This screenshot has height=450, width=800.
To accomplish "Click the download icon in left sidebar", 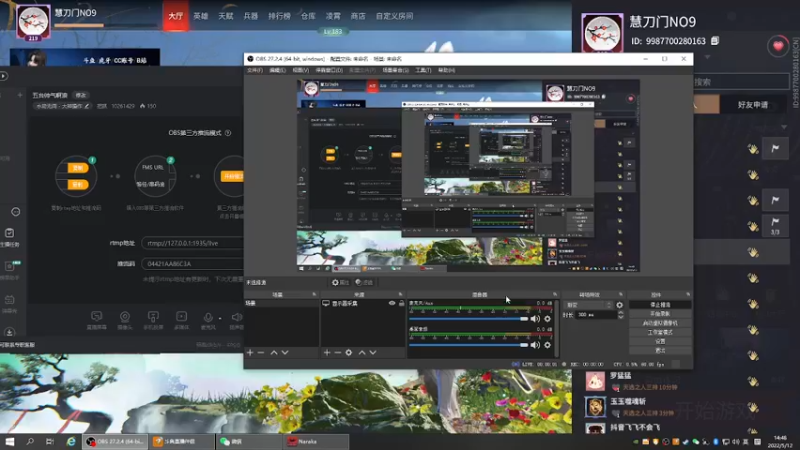I will pos(10,332).
